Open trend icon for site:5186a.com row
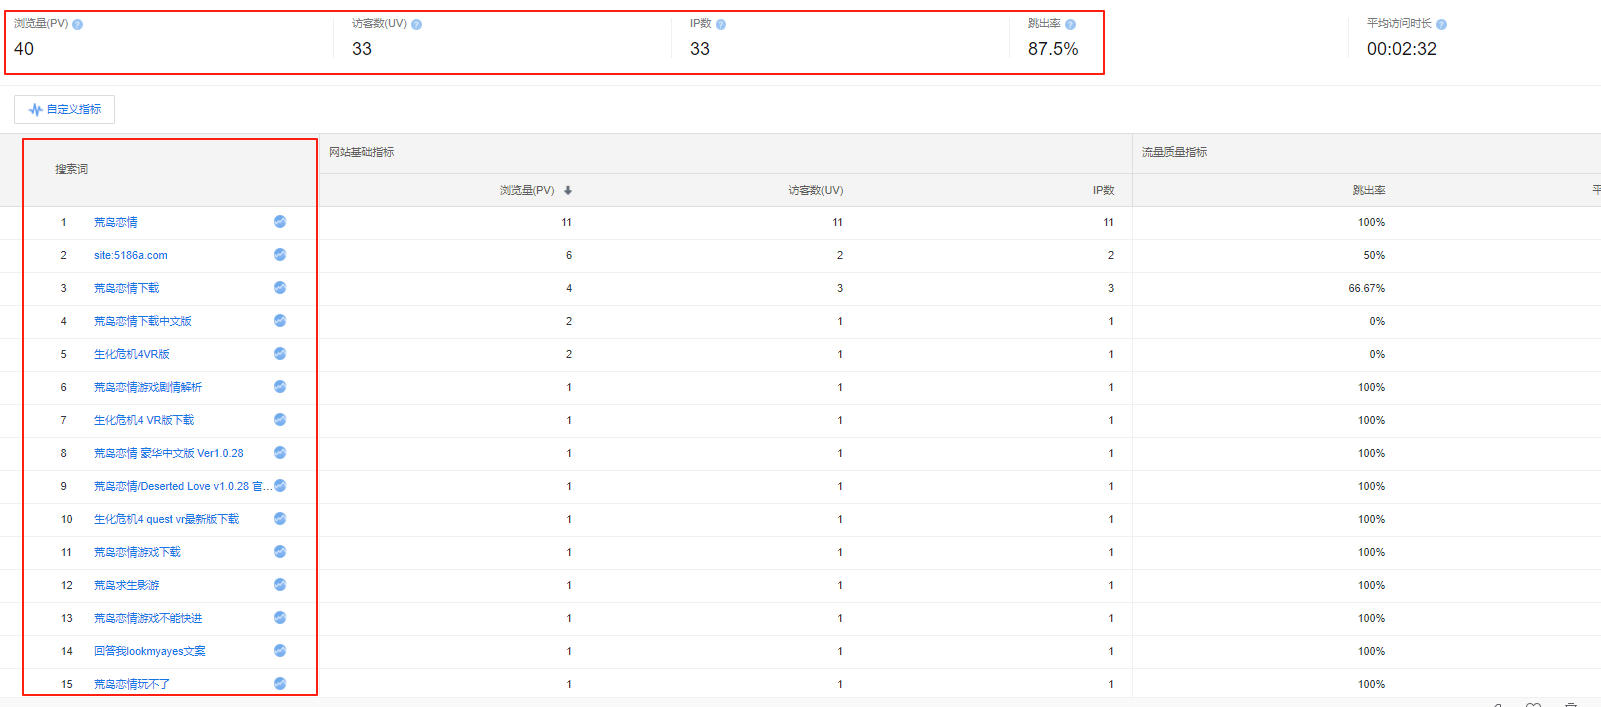The width and height of the screenshot is (1601, 707). tap(280, 255)
